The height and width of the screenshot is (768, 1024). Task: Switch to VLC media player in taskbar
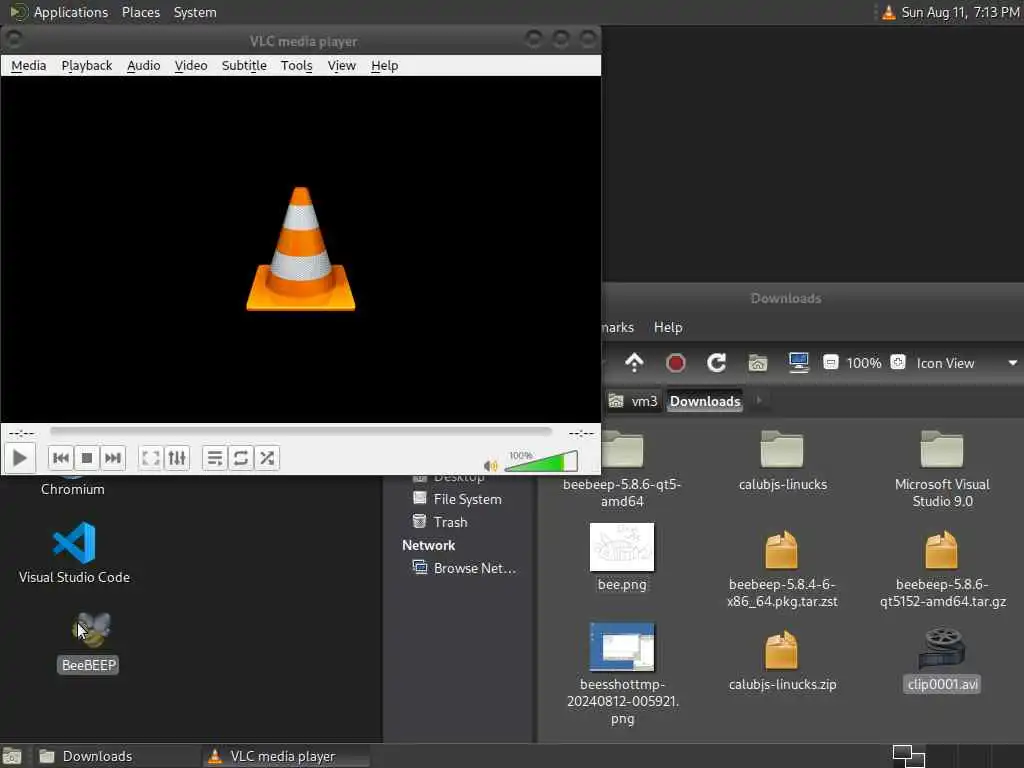[x=285, y=756]
